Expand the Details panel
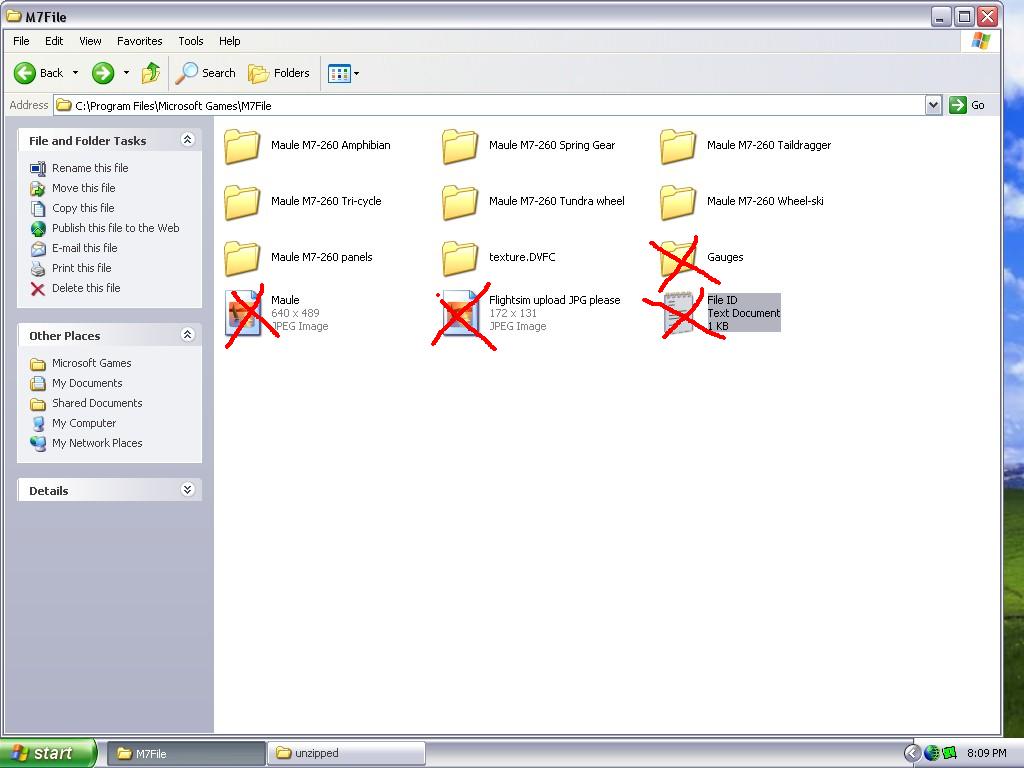Image resolution: width=1024 pixels, height=768 pixels. click(187, 490)
